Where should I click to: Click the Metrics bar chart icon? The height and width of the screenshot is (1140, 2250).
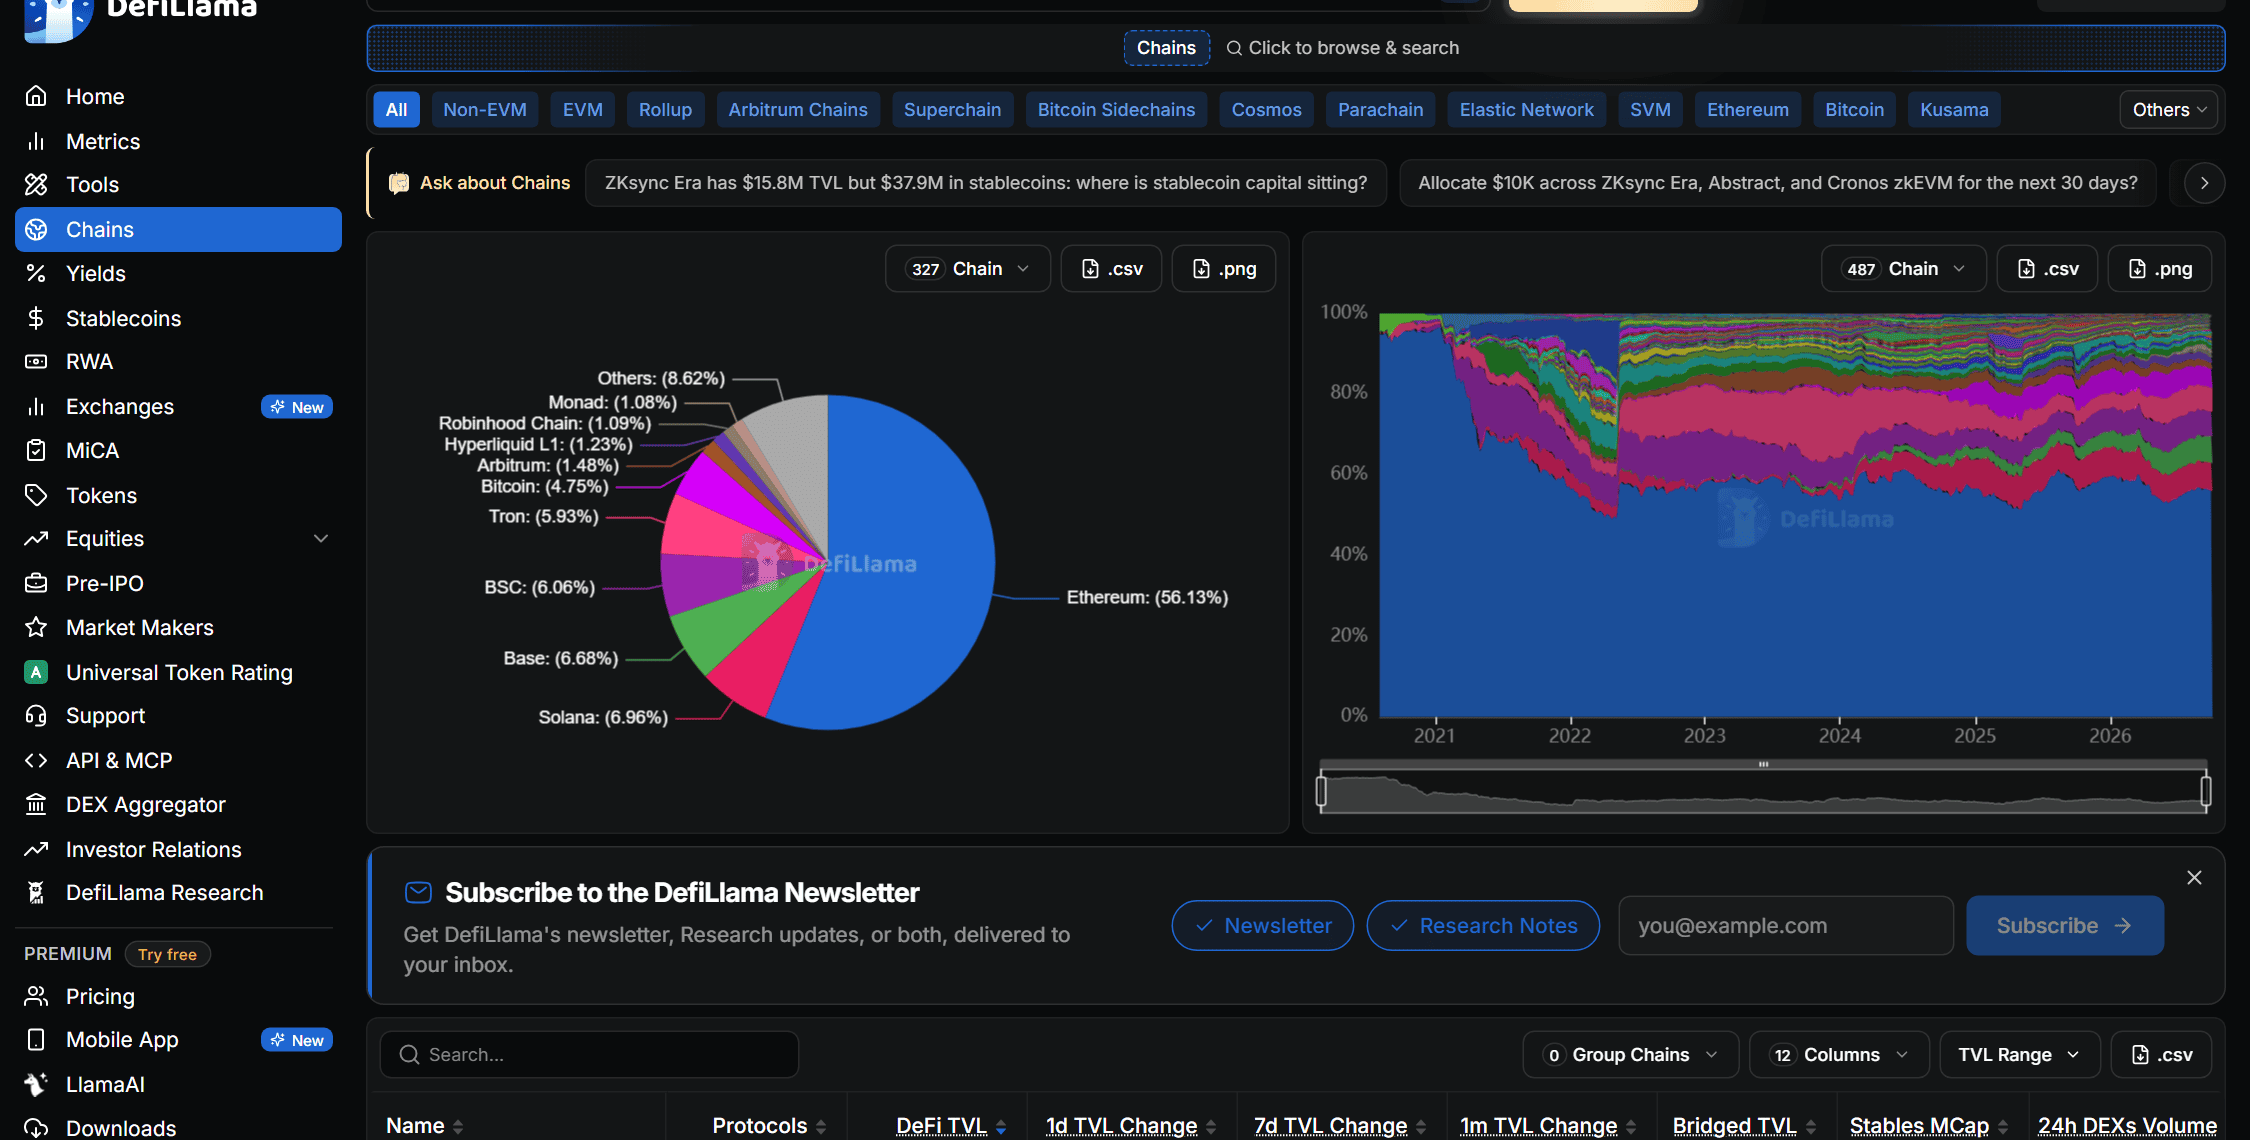tap(36, 141)
